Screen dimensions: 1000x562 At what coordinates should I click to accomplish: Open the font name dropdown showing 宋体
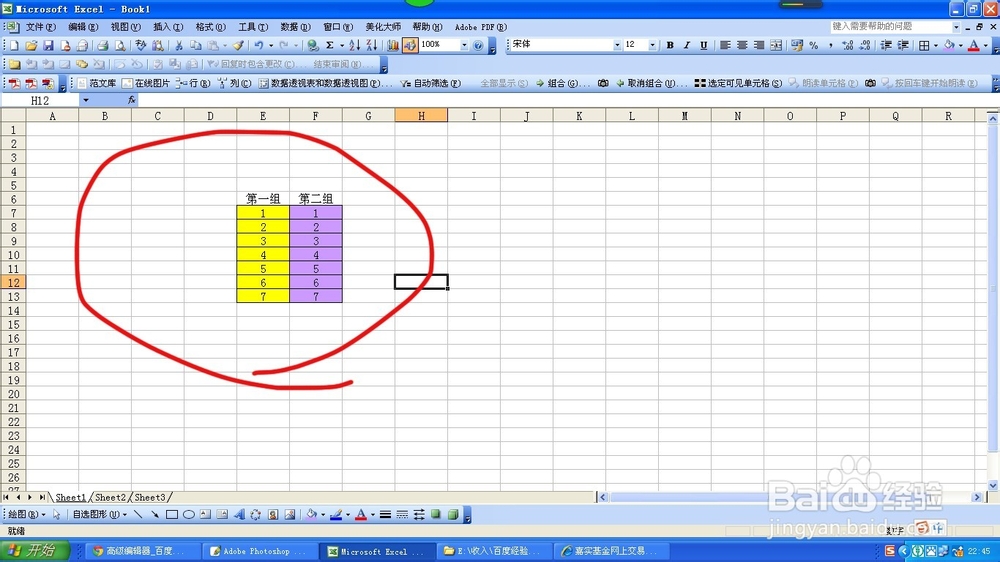(617, 45)
